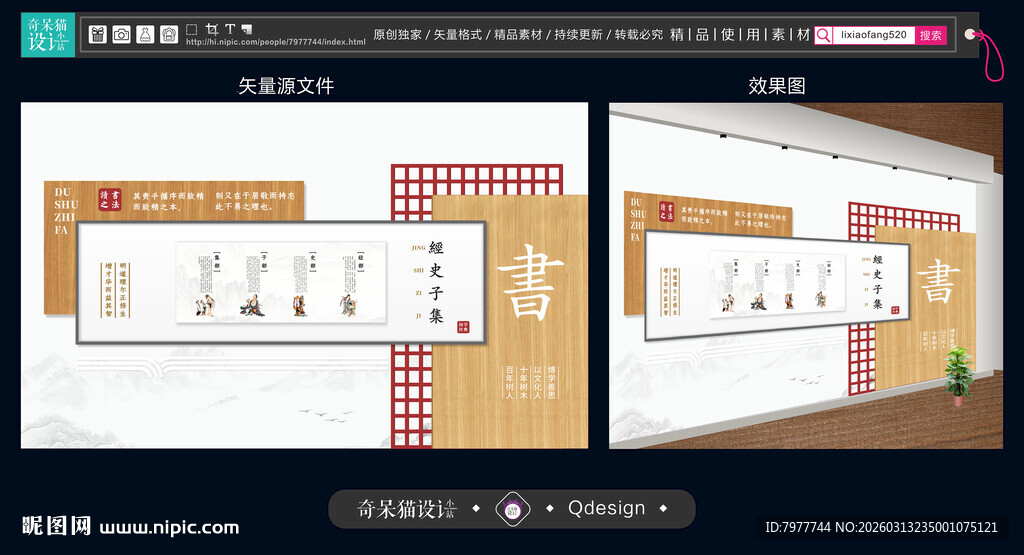Viewport: 1024px width, 555px height.
Task: Click the 奇呆猫设计 text in the bottom banner
Action: pos(407,509)
